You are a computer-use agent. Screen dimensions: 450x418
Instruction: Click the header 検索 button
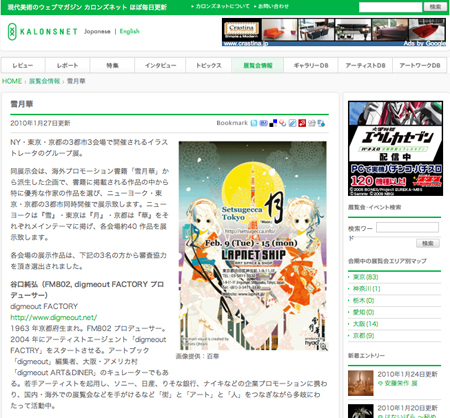coord(435,7)
